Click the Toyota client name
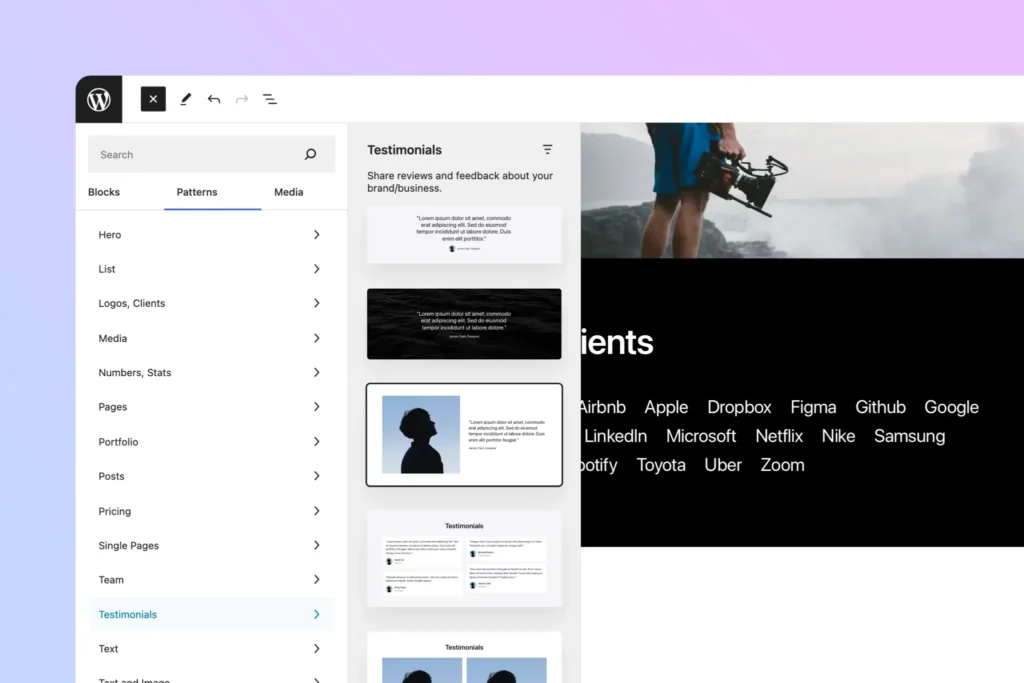 click(x=661, y=465)
